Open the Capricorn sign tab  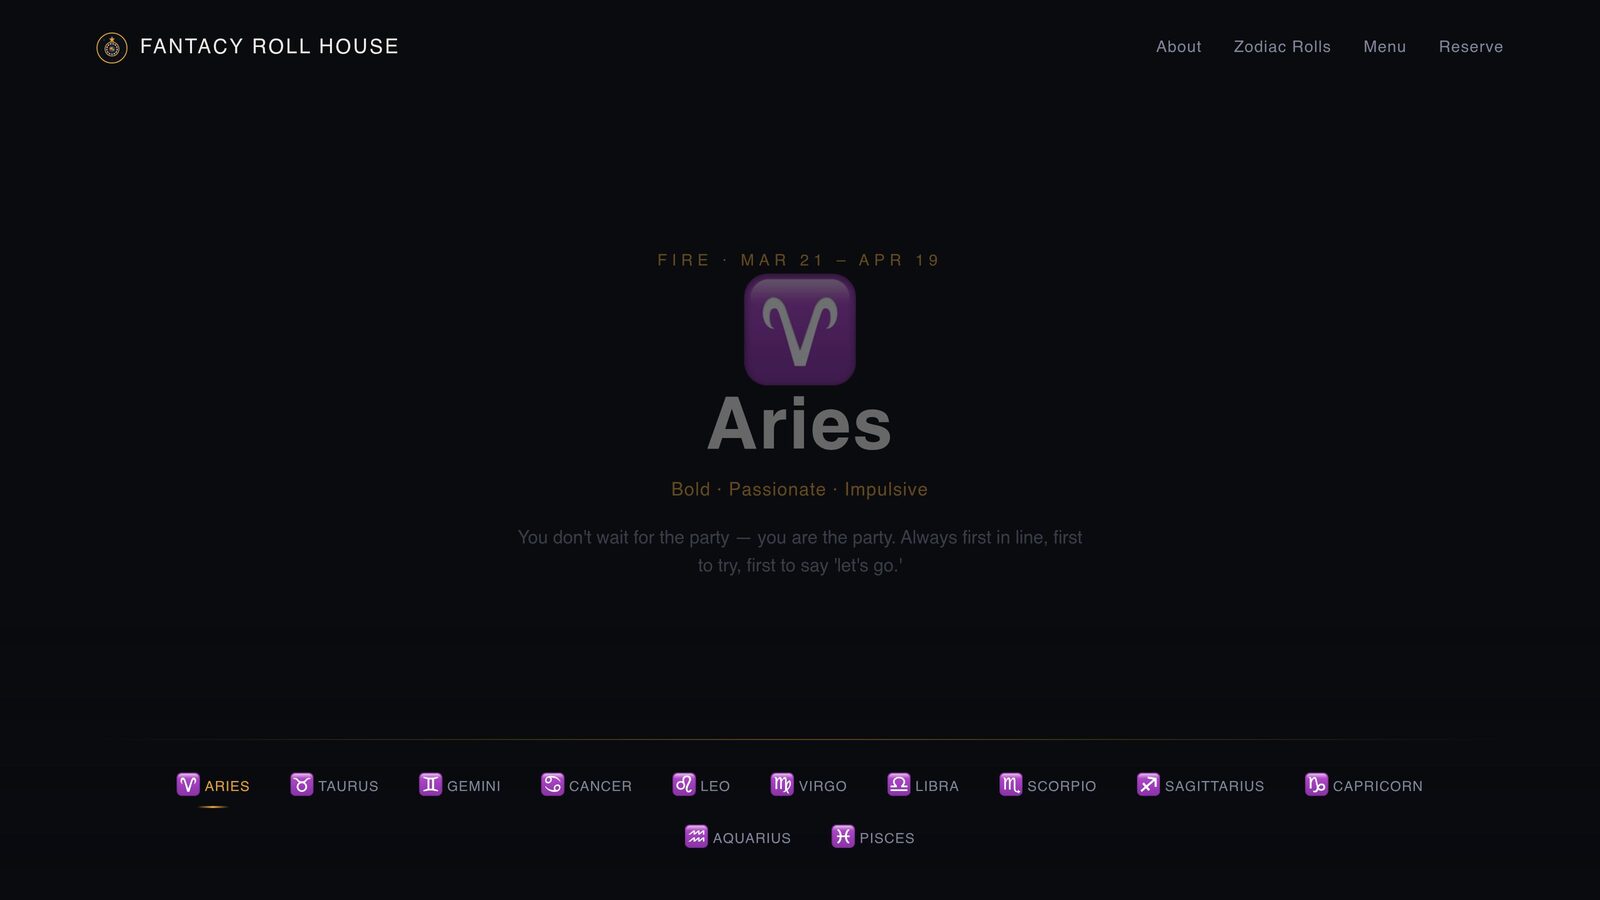1364,786
